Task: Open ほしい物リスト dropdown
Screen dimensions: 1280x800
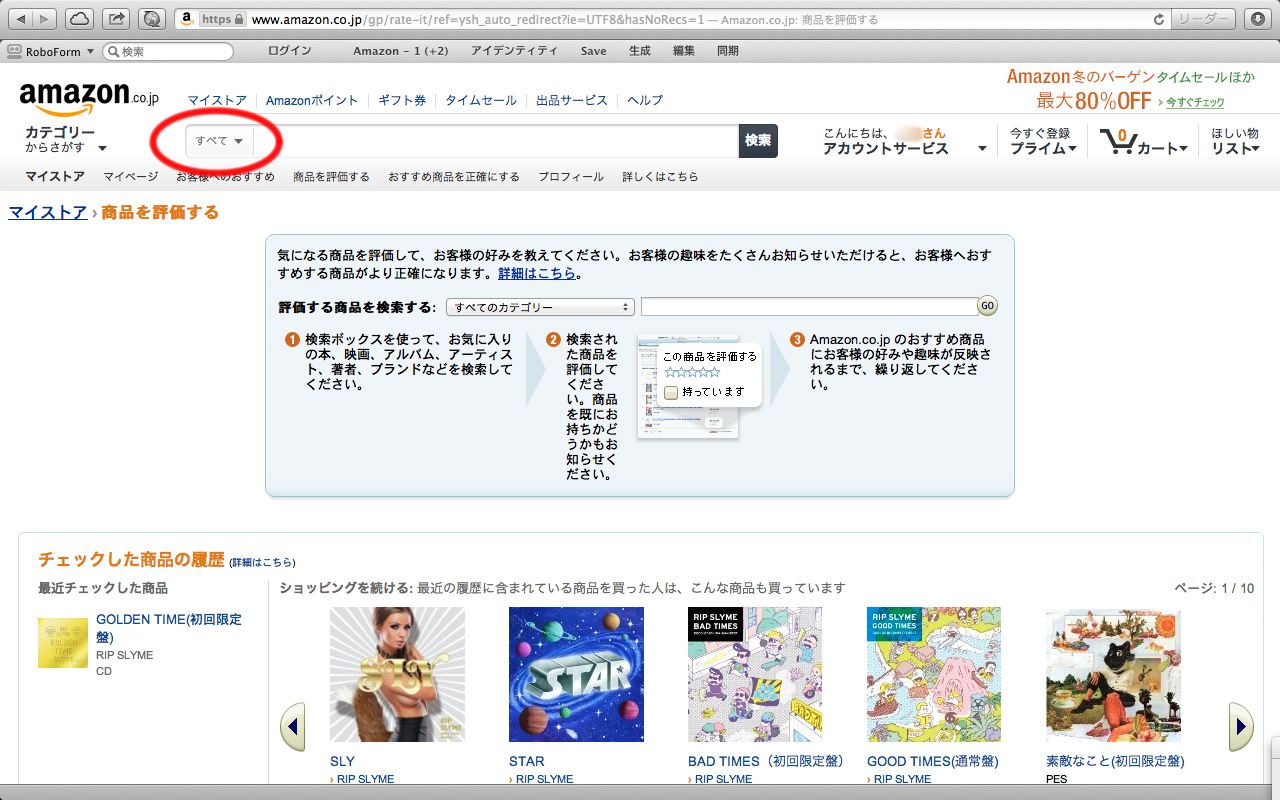Action: pyautogui.click(x=1235, y=141)
